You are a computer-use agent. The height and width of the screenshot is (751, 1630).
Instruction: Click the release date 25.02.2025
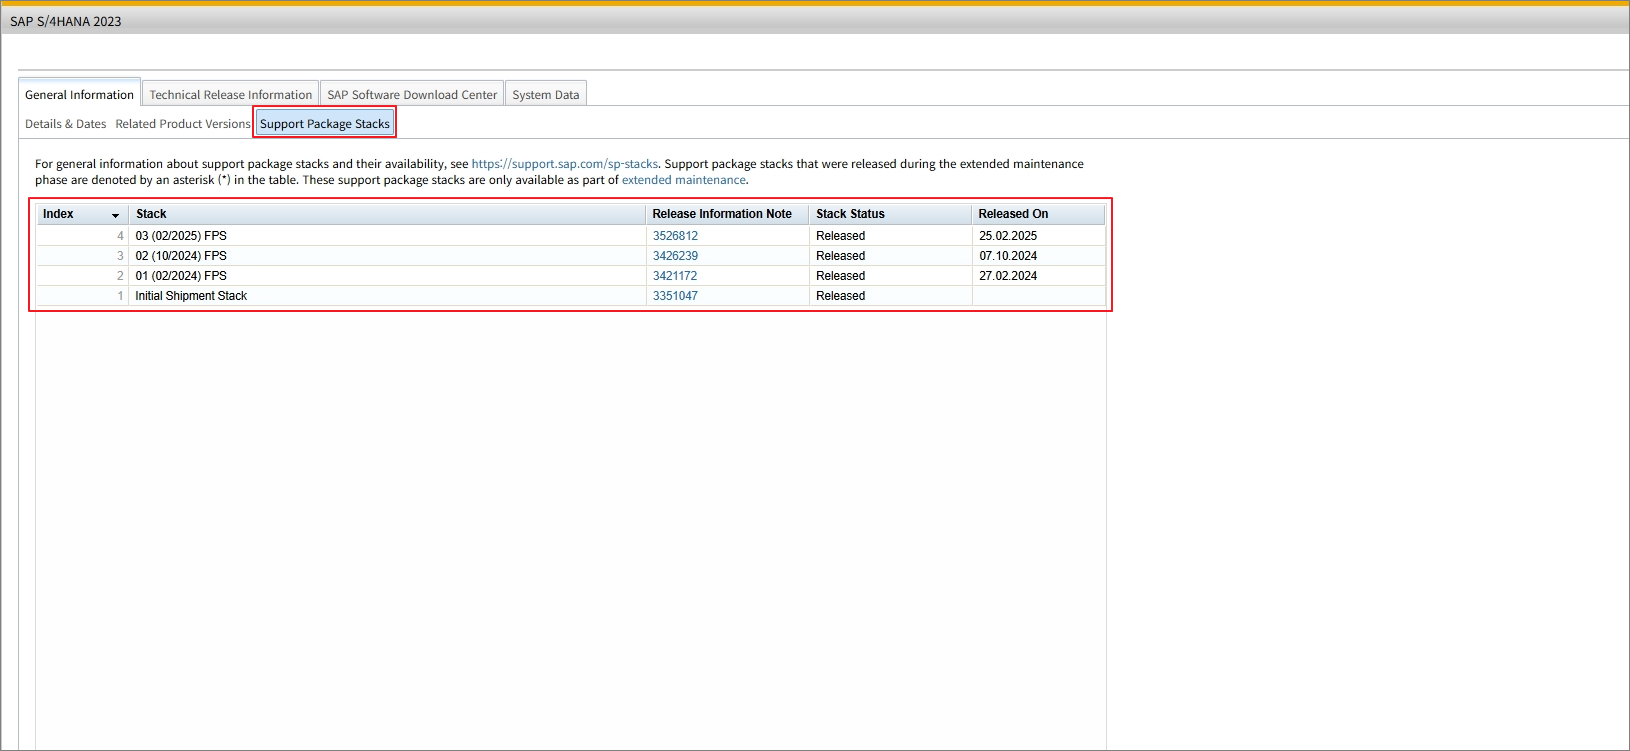(1008, 236)
